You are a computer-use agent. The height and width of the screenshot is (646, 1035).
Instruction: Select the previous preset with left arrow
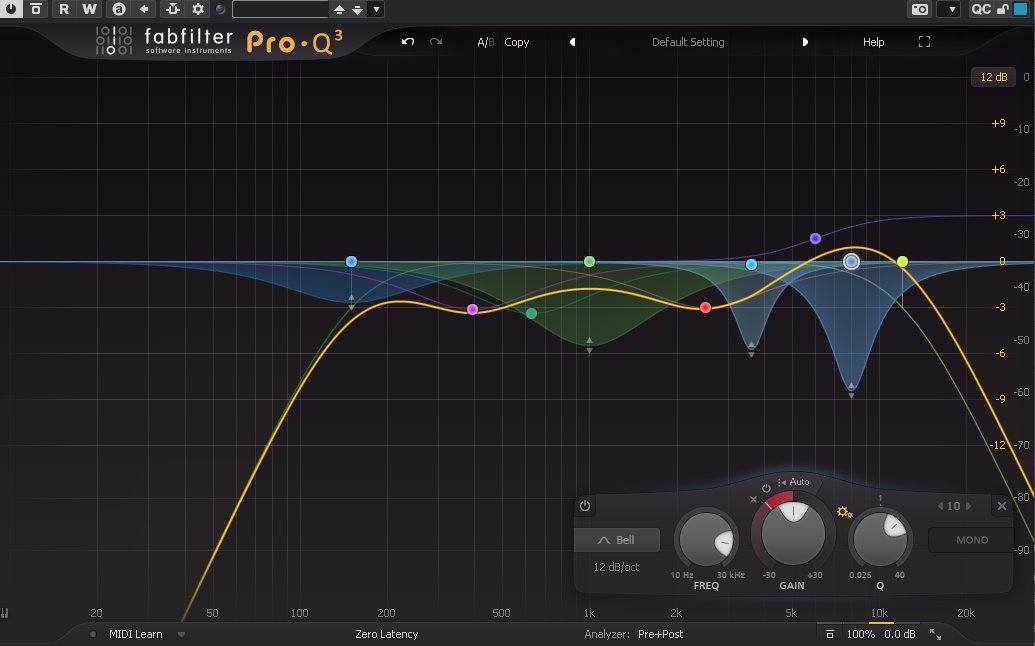click(x=572, y=42)
